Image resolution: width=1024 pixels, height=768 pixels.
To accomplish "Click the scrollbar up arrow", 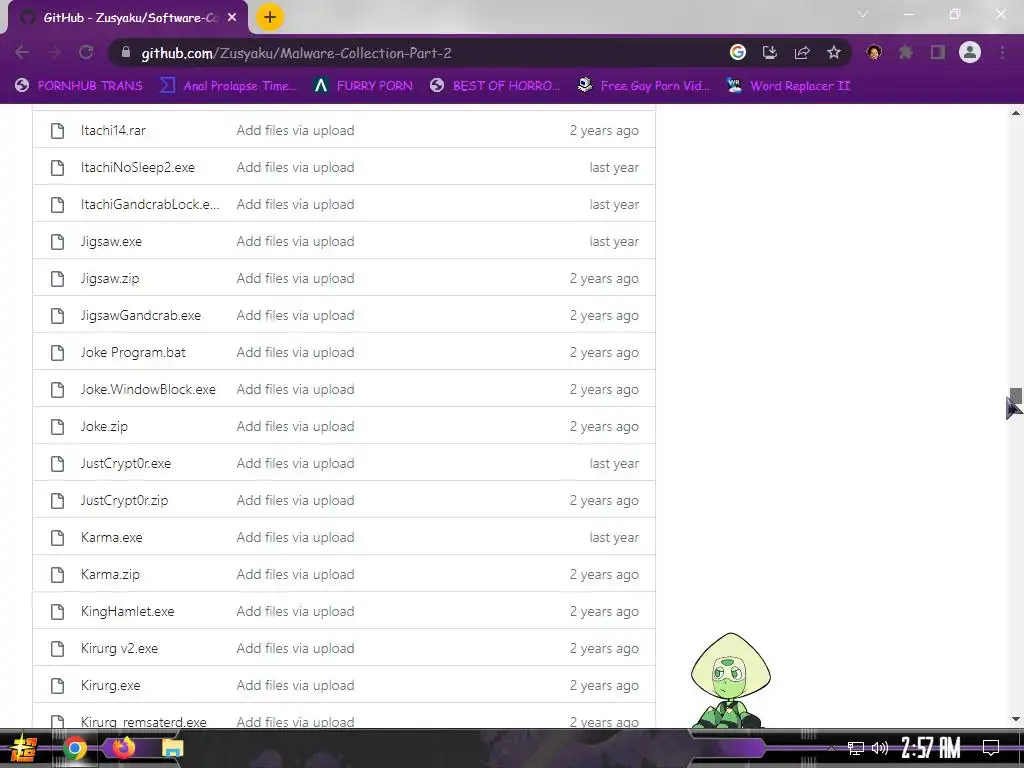I will pyautogui.click(x=1016, y=114).
